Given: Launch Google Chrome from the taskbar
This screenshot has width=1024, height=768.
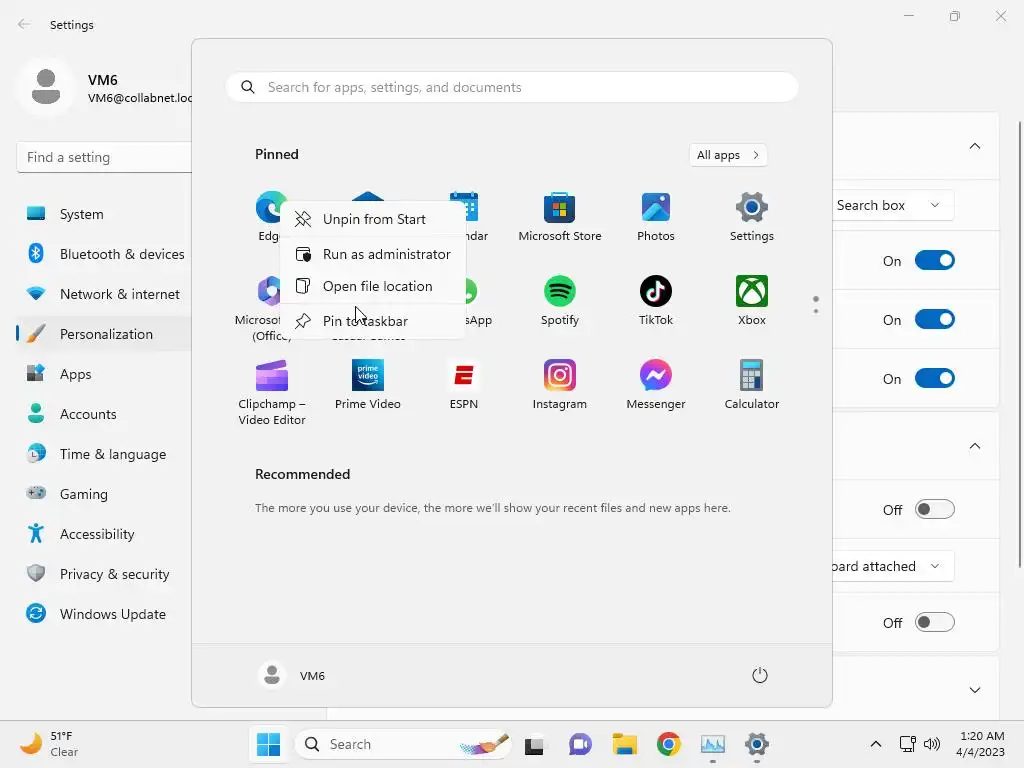Looking at the screenshot, I should coord(669,744).
